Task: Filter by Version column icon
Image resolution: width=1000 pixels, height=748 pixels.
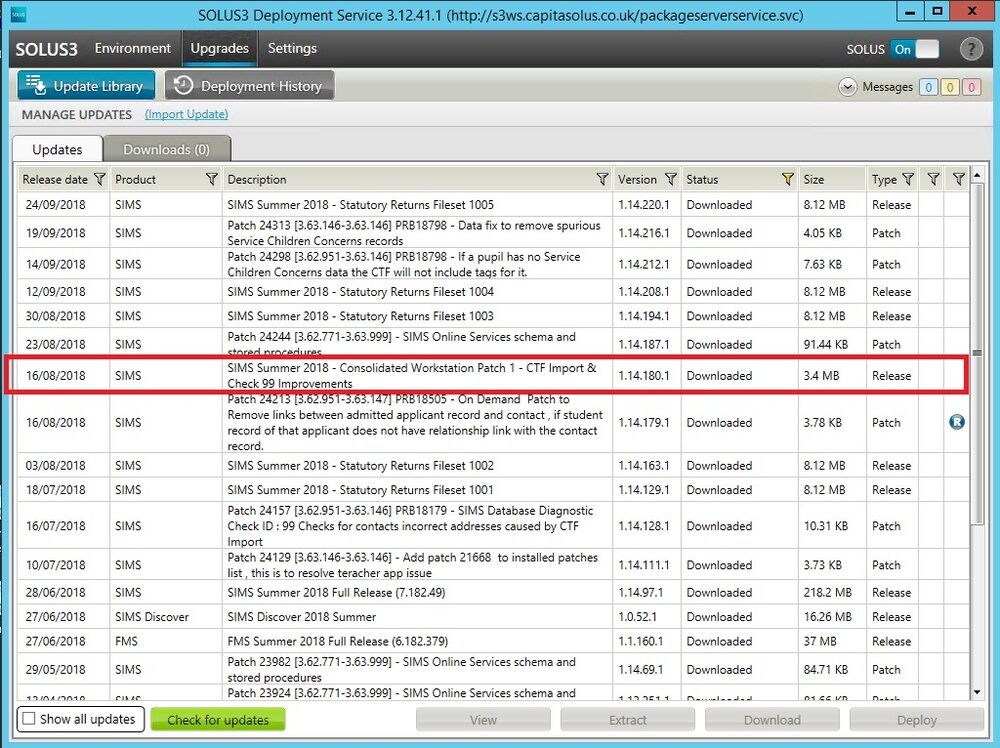Action: click(x=670, y=179)
